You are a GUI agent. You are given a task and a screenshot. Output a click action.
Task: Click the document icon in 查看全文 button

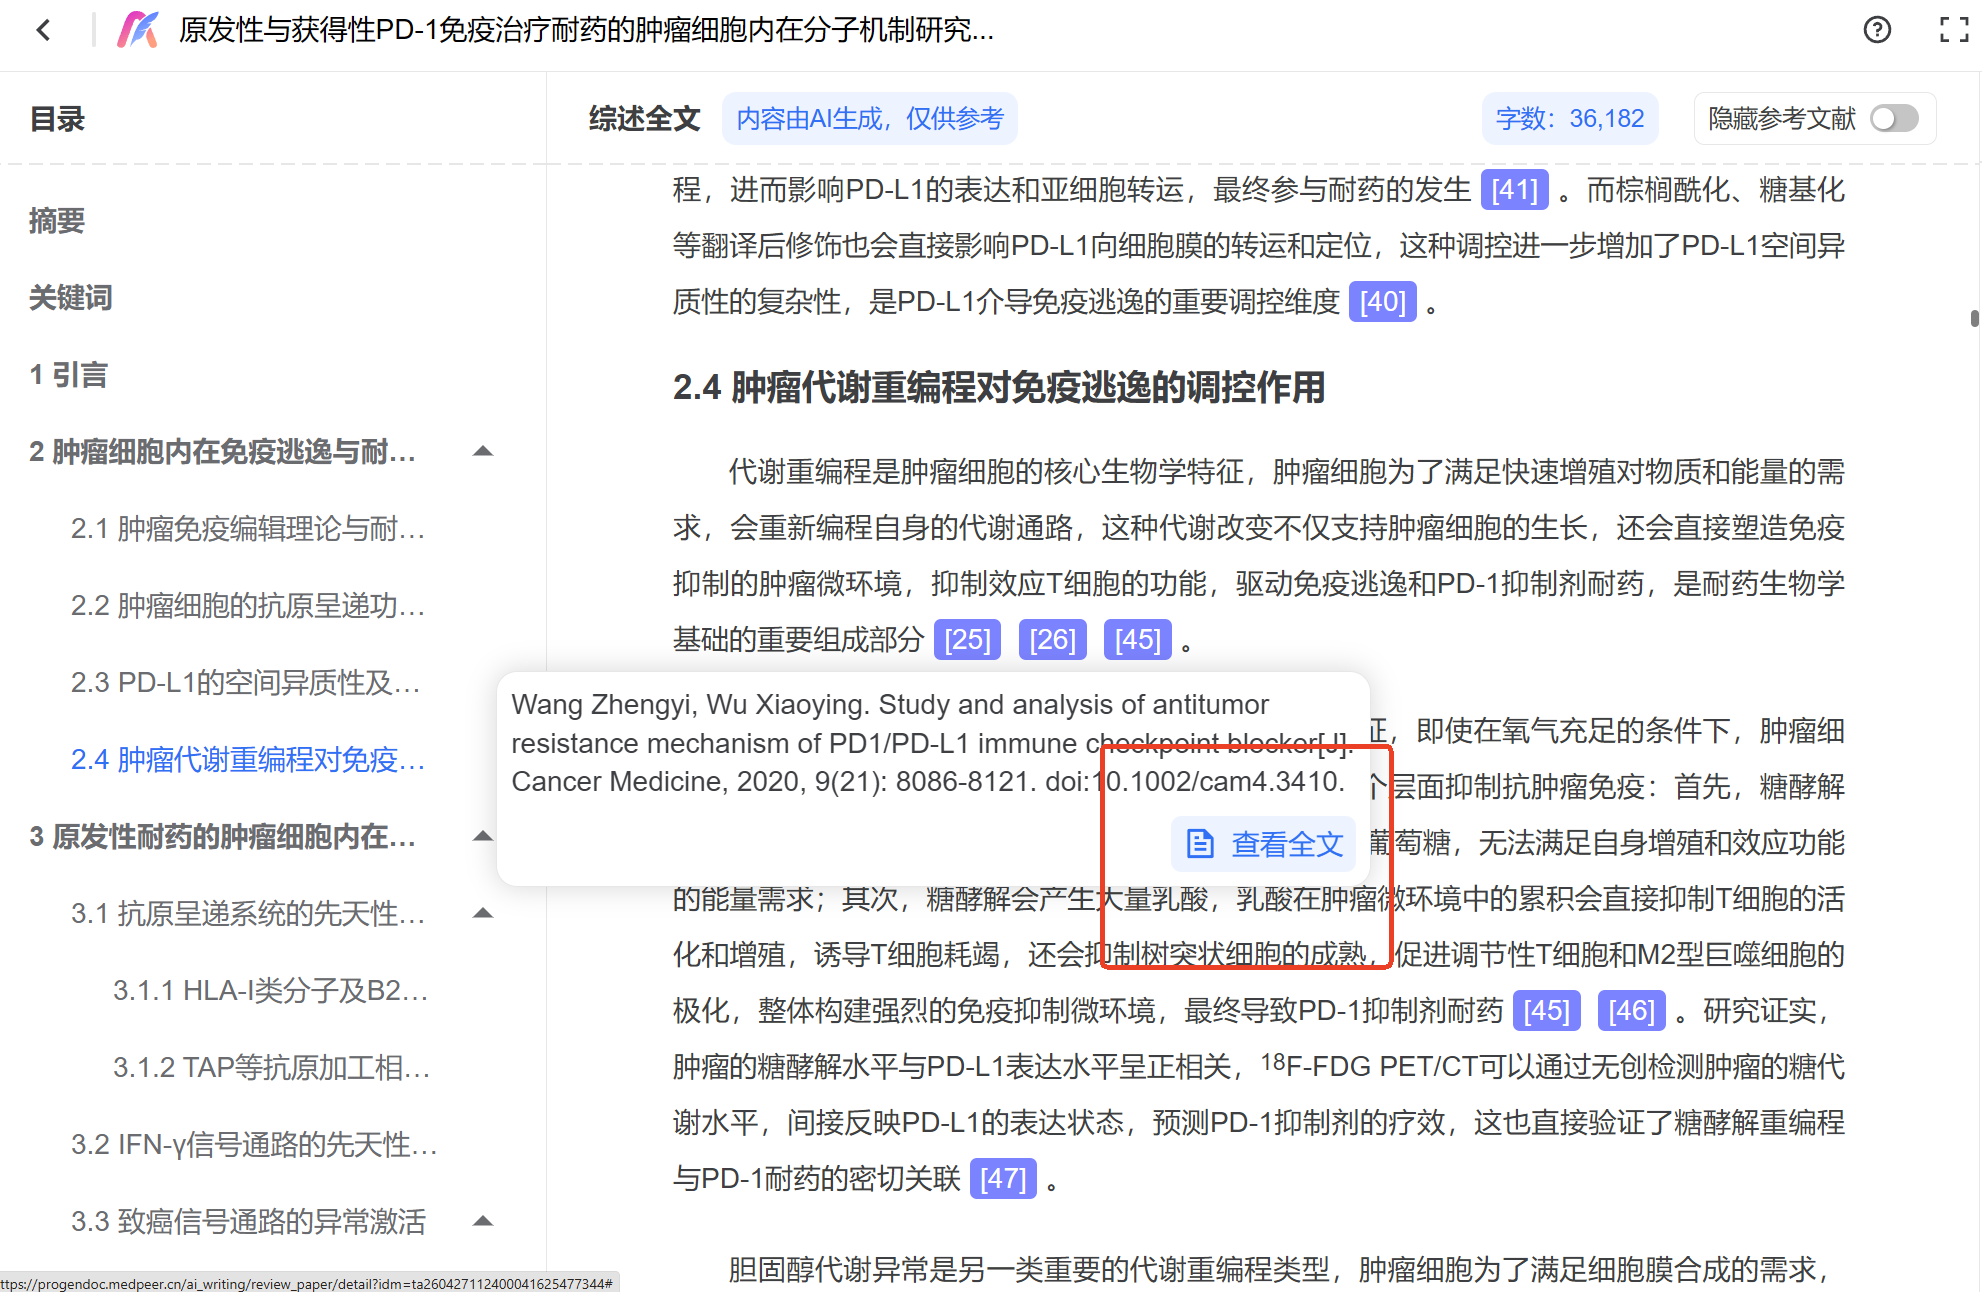point(1200,844)
